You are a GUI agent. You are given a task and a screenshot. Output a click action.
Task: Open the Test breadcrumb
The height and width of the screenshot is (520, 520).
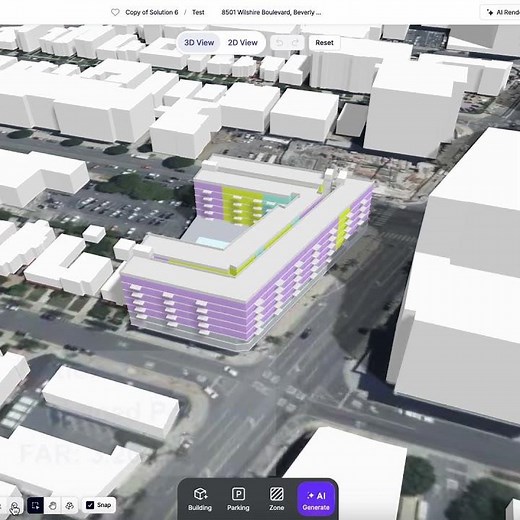[x=198, y=13]
